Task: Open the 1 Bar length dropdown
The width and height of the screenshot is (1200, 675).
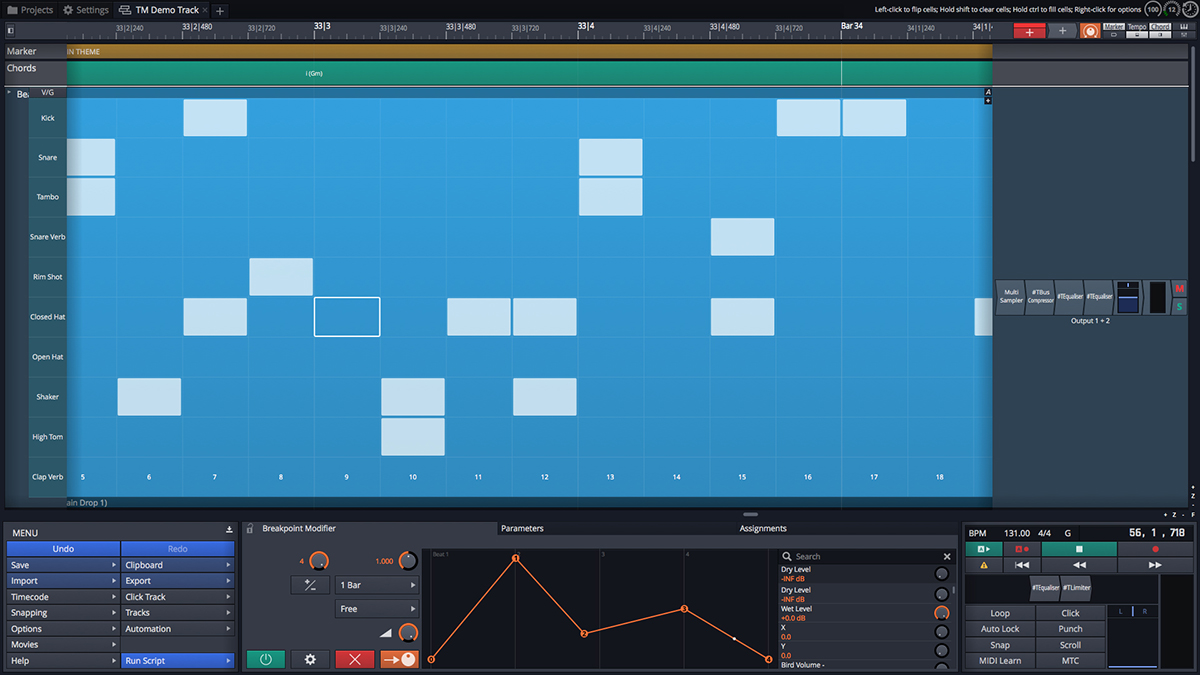Action: (x=377, y=585)
